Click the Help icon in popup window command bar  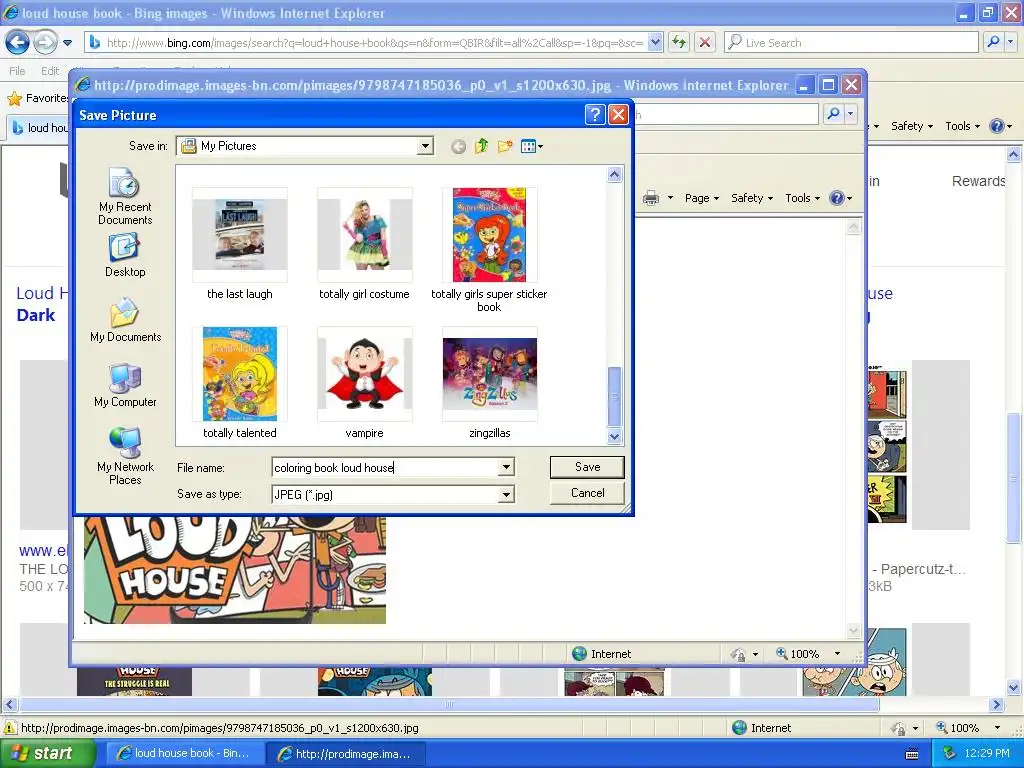pyautogui.click(x=837, y=198)
